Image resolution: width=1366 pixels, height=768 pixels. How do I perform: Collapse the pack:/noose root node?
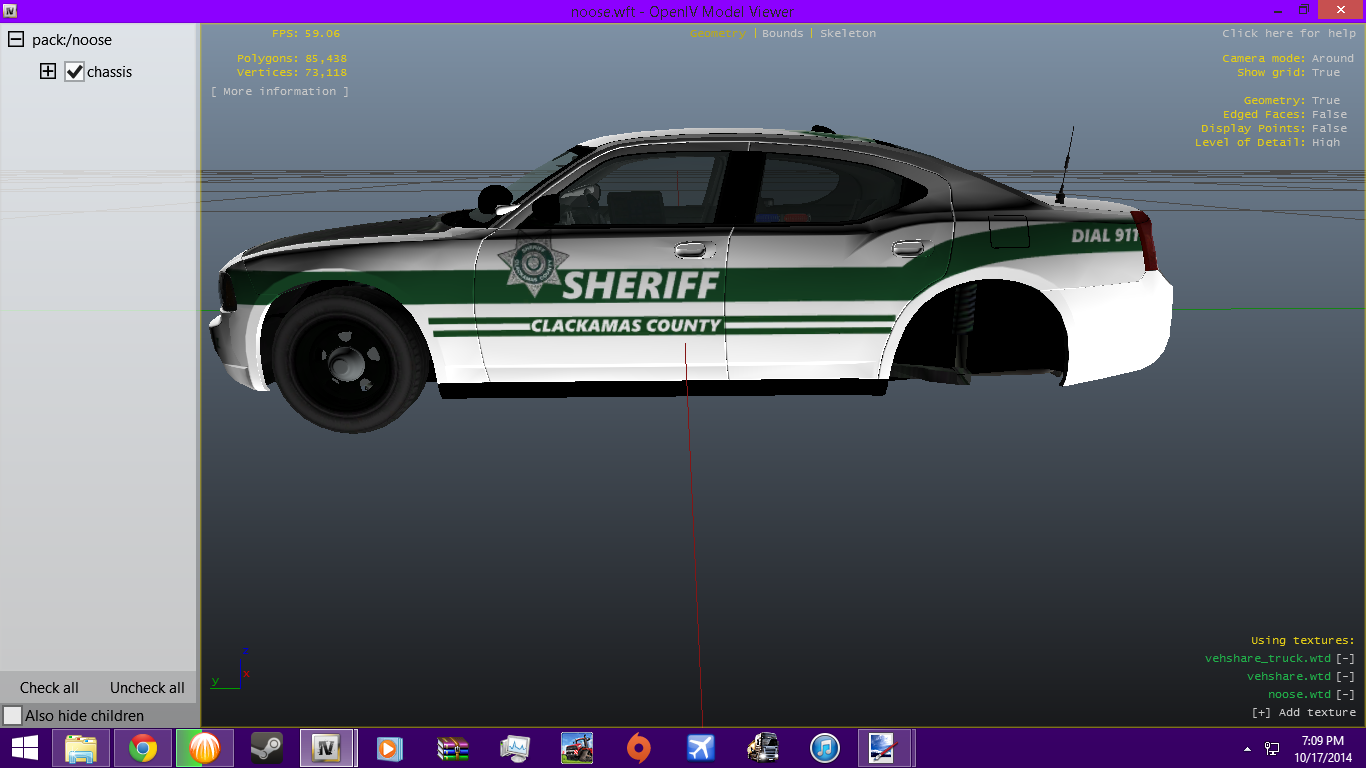pos(16,40)
